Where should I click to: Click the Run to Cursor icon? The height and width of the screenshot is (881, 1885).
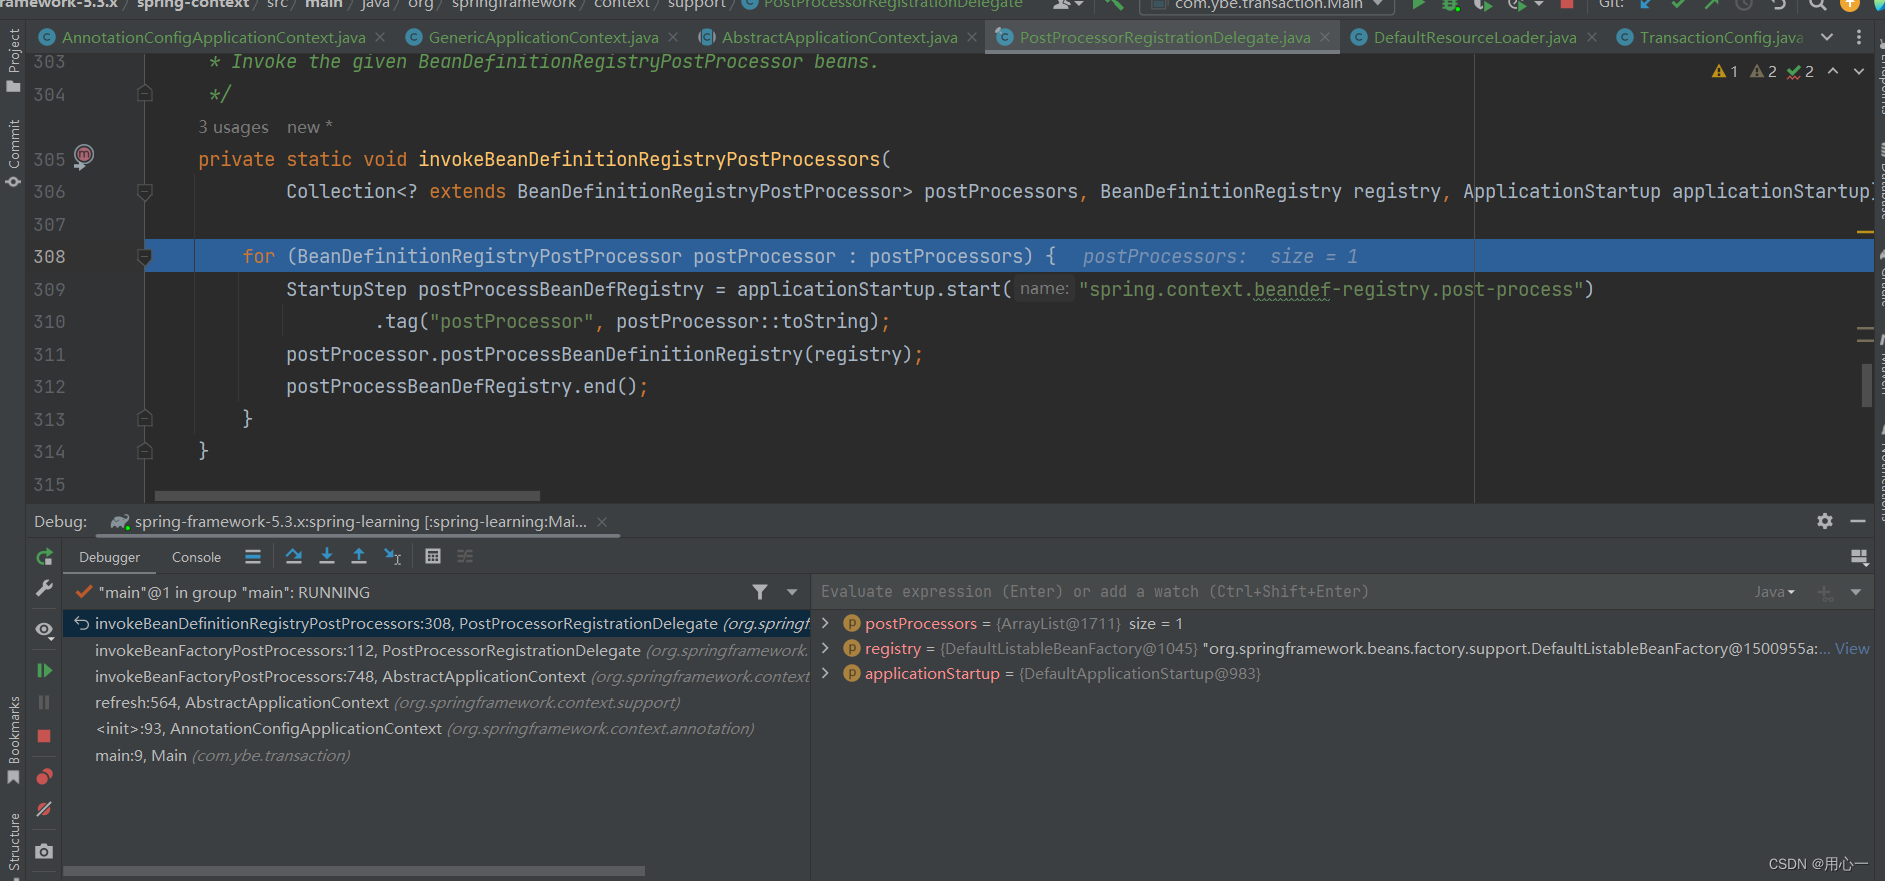coord(392,556)
